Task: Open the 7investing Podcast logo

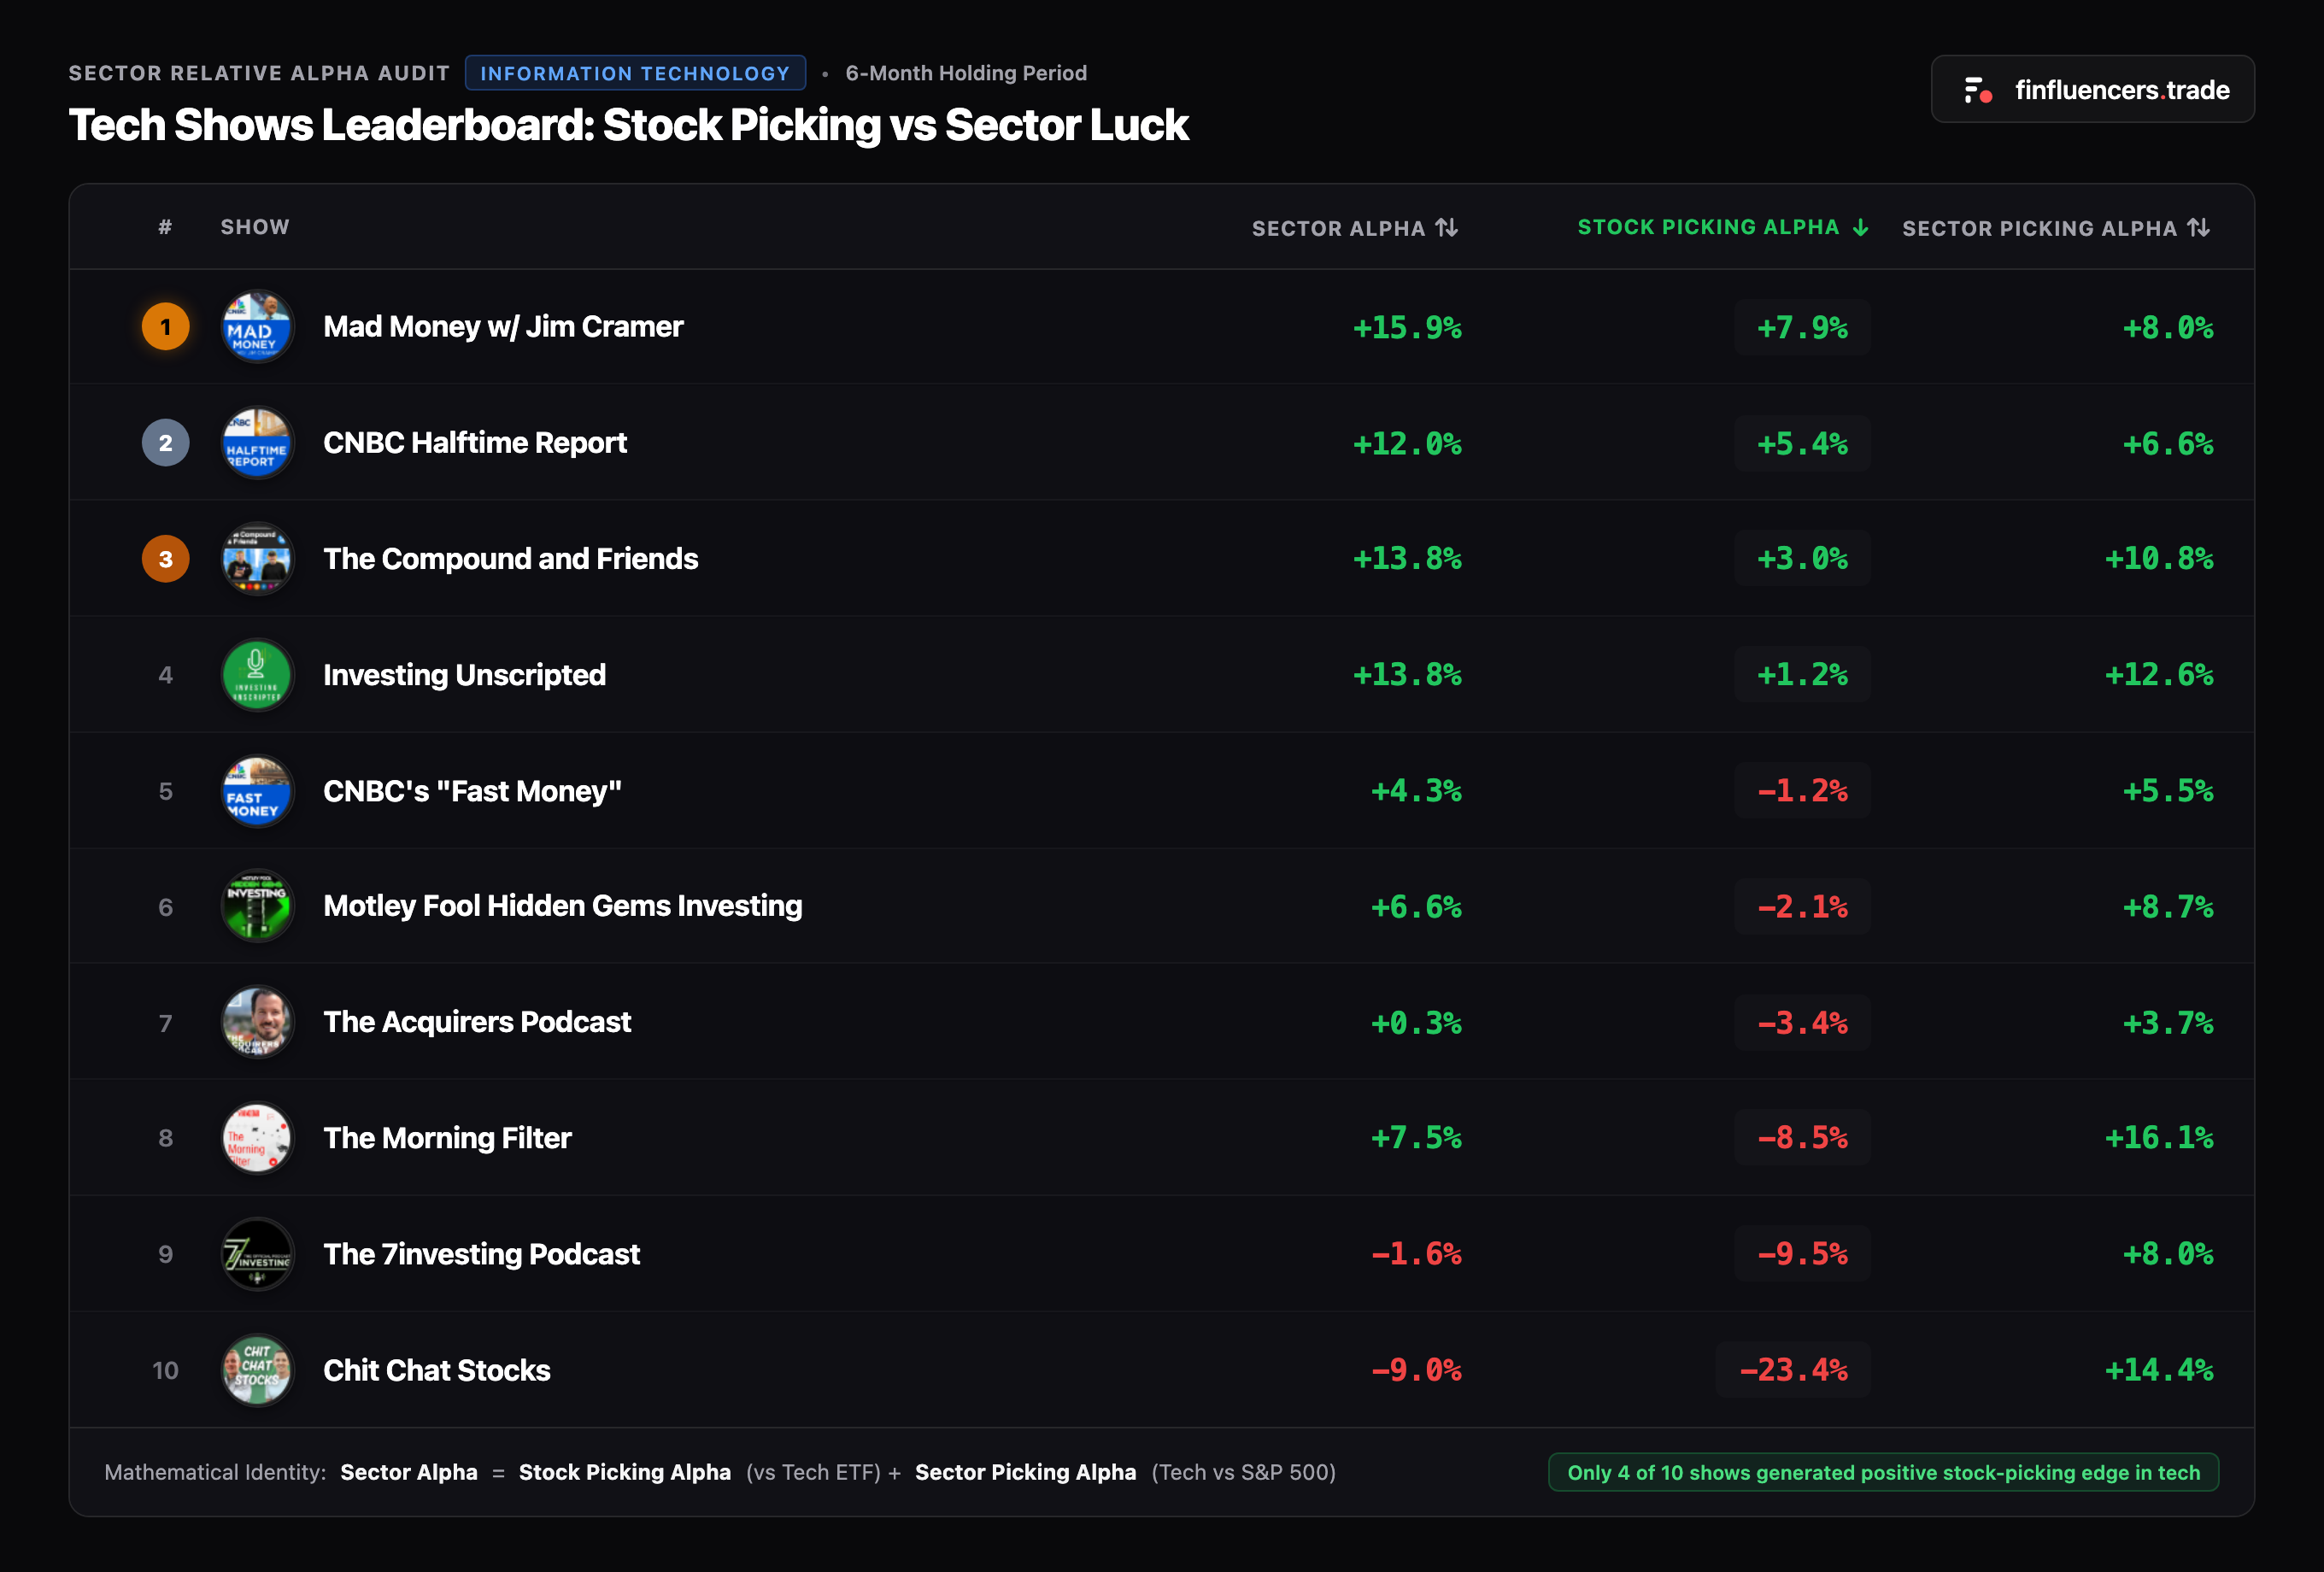Action: coord(257,1254)
